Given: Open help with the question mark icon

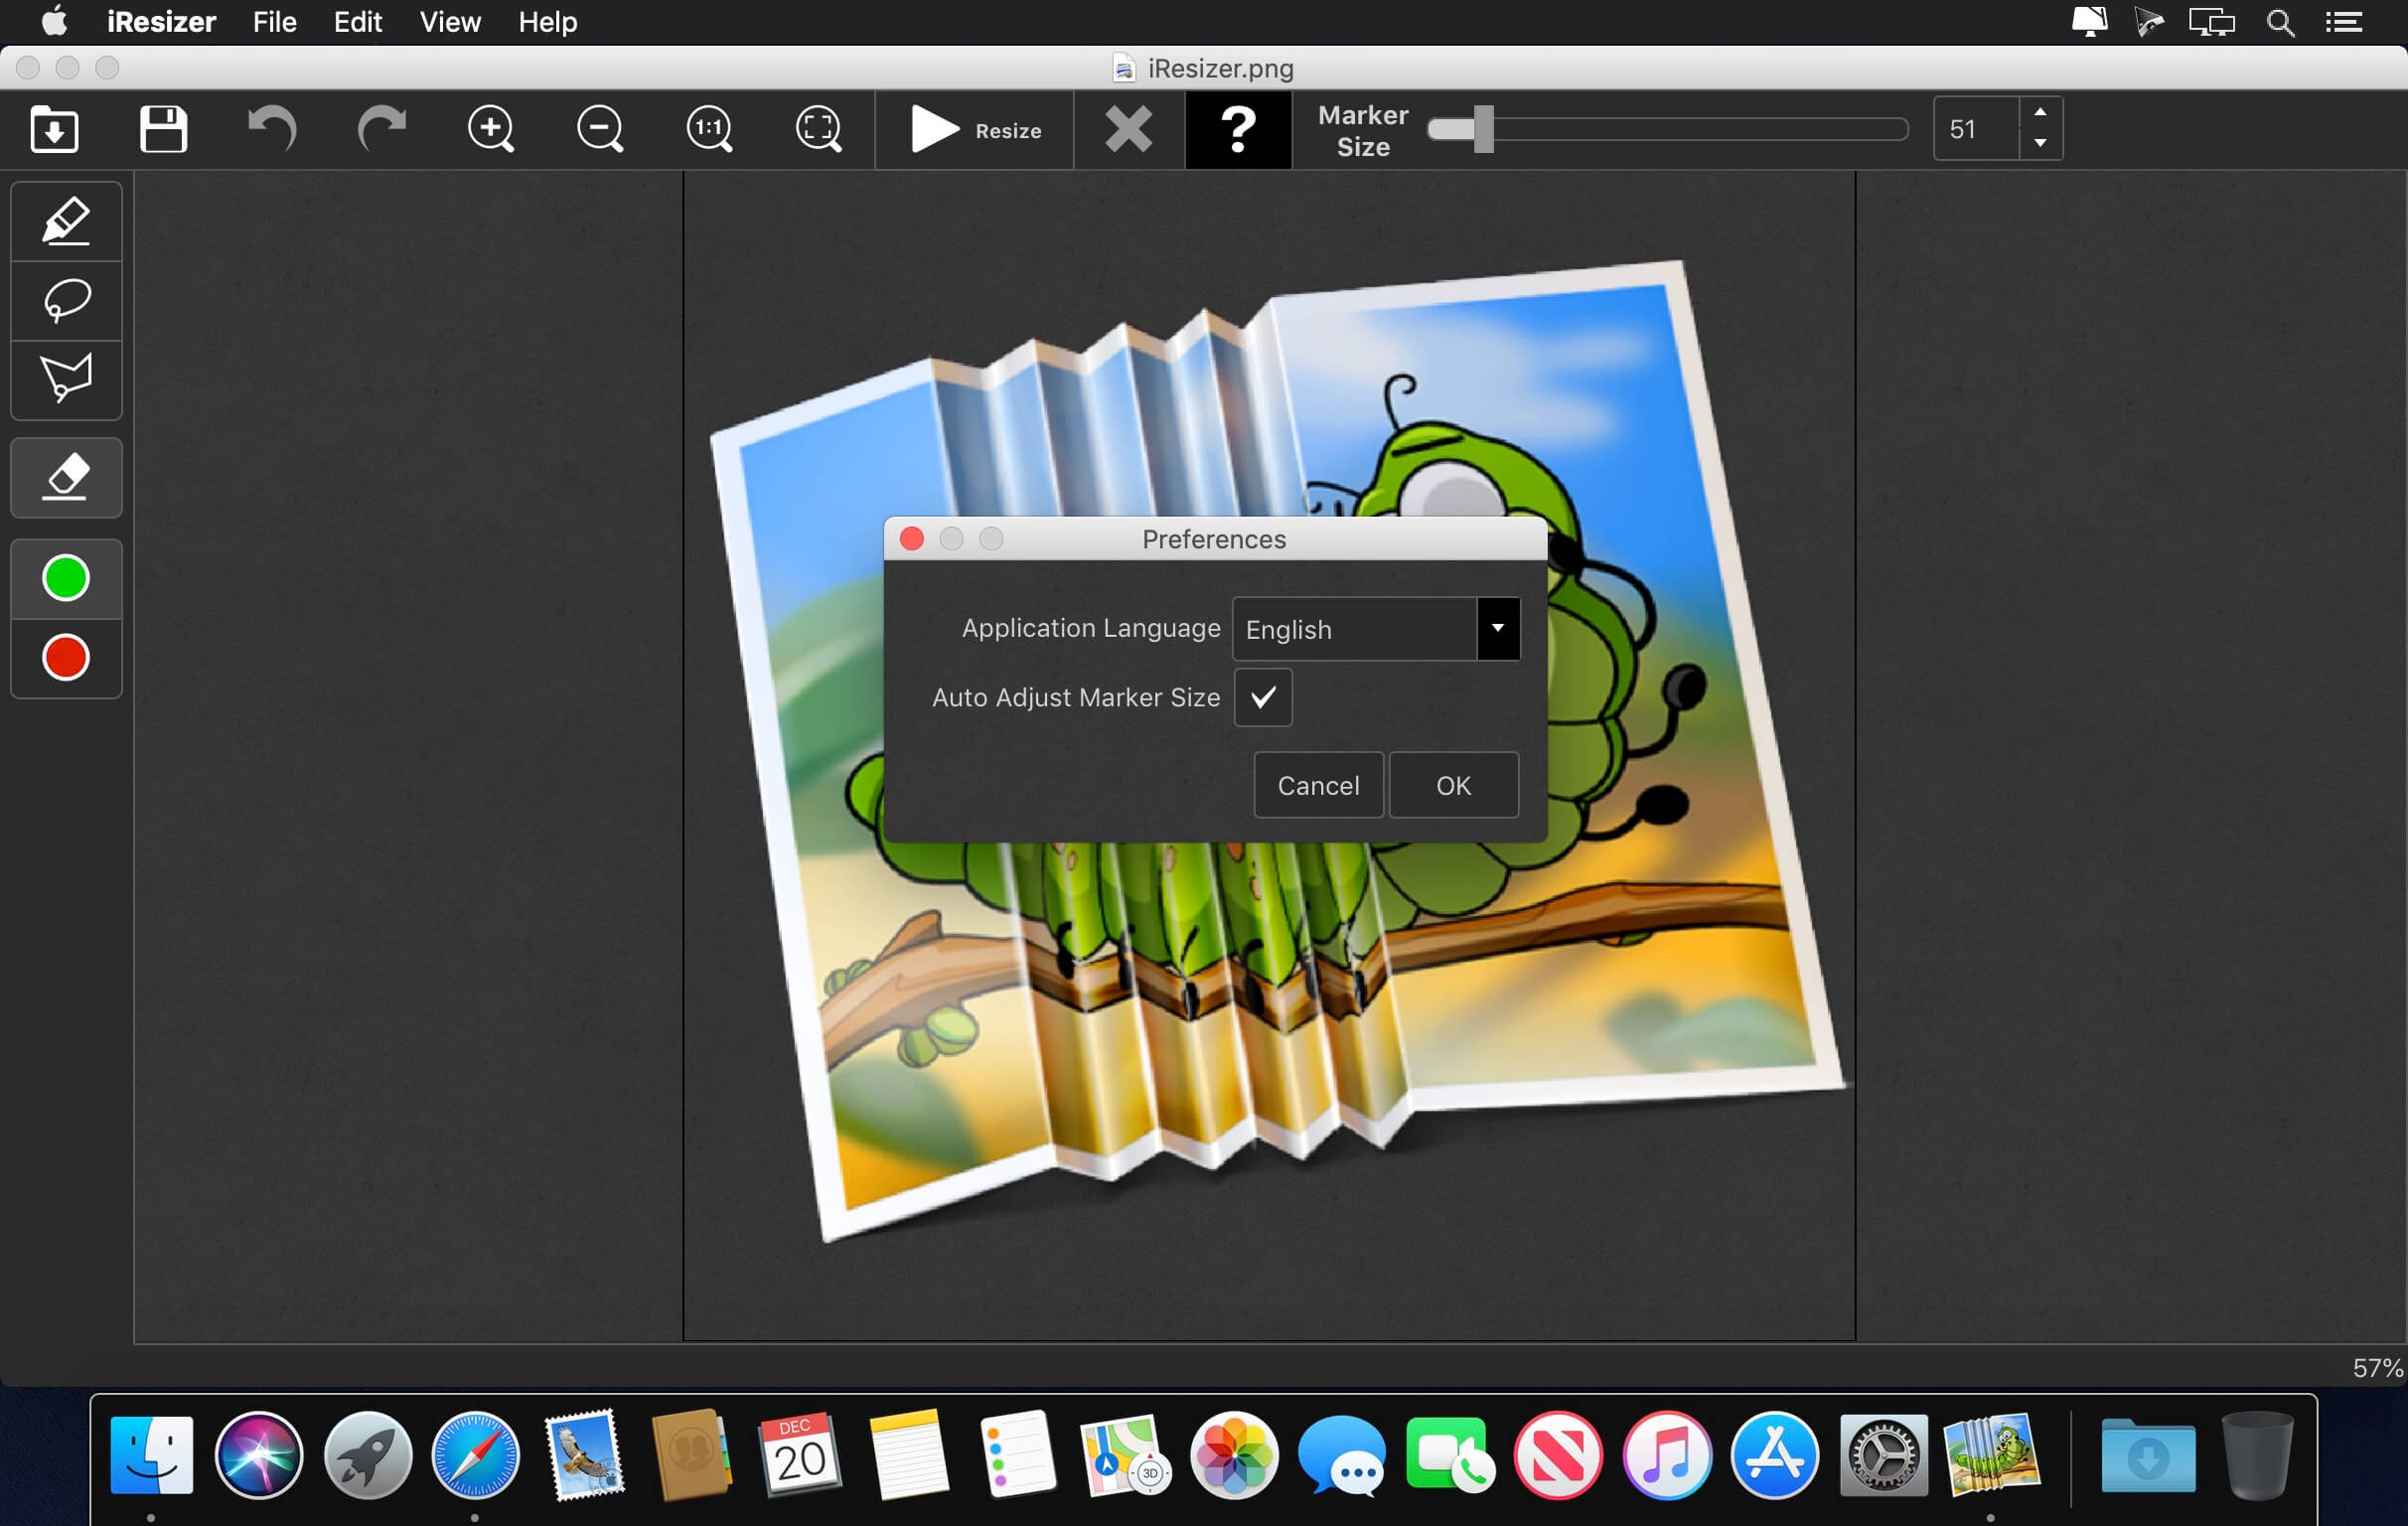Looking at the screenshot, I should (1238, 130).
